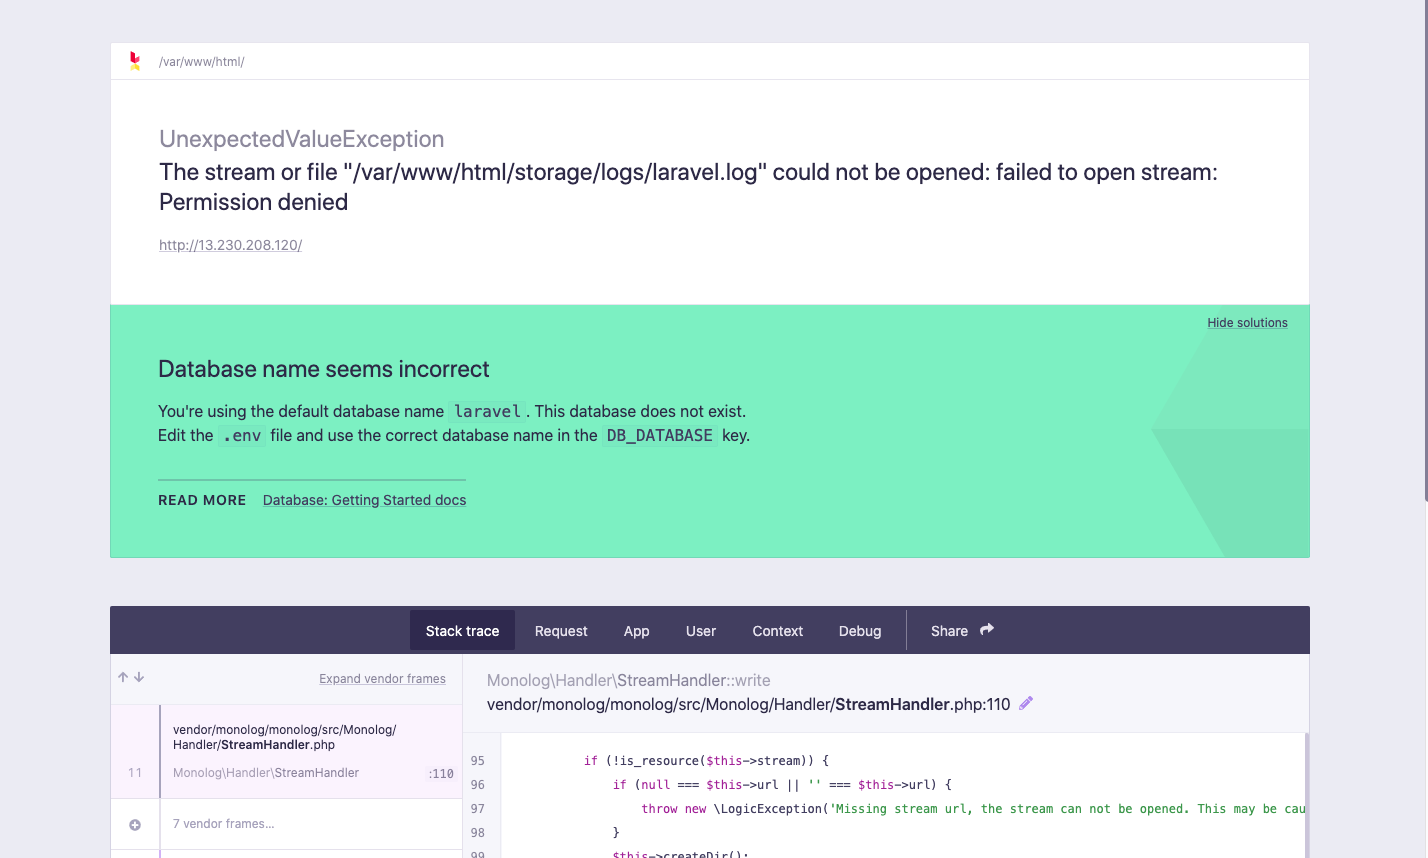Click the 7 vendor frames row text
The image size is (1428, 858).
pos(223,824)
